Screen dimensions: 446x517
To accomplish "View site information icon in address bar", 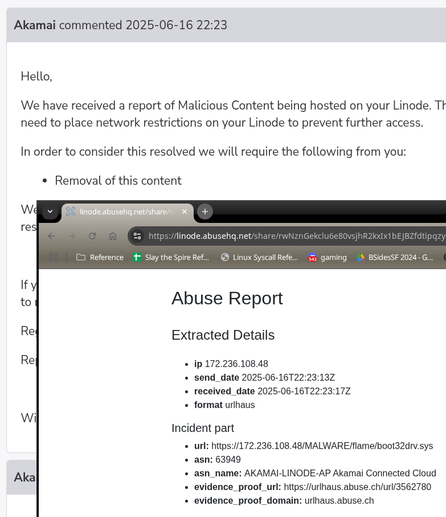I will (x=137, y=236).
